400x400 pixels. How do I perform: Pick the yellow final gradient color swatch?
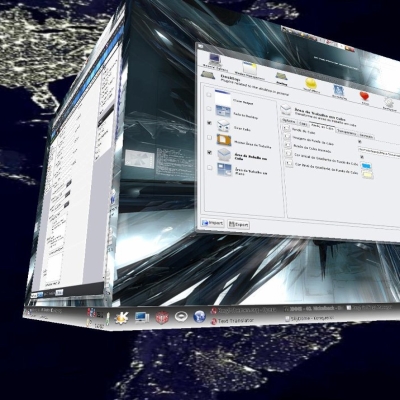tap(367, 174)
